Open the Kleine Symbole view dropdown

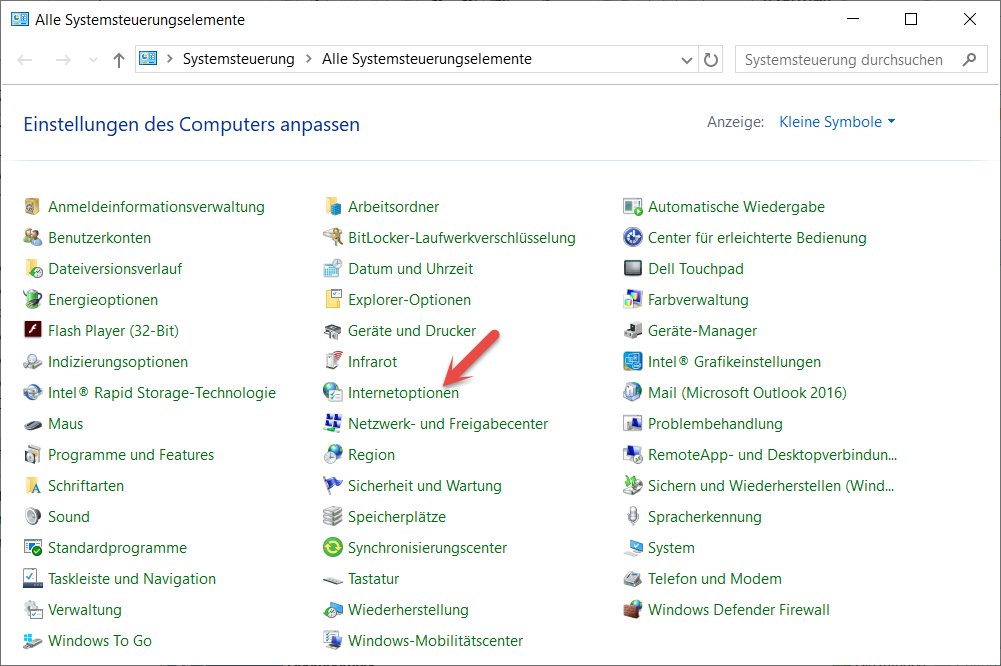[837, 122]
